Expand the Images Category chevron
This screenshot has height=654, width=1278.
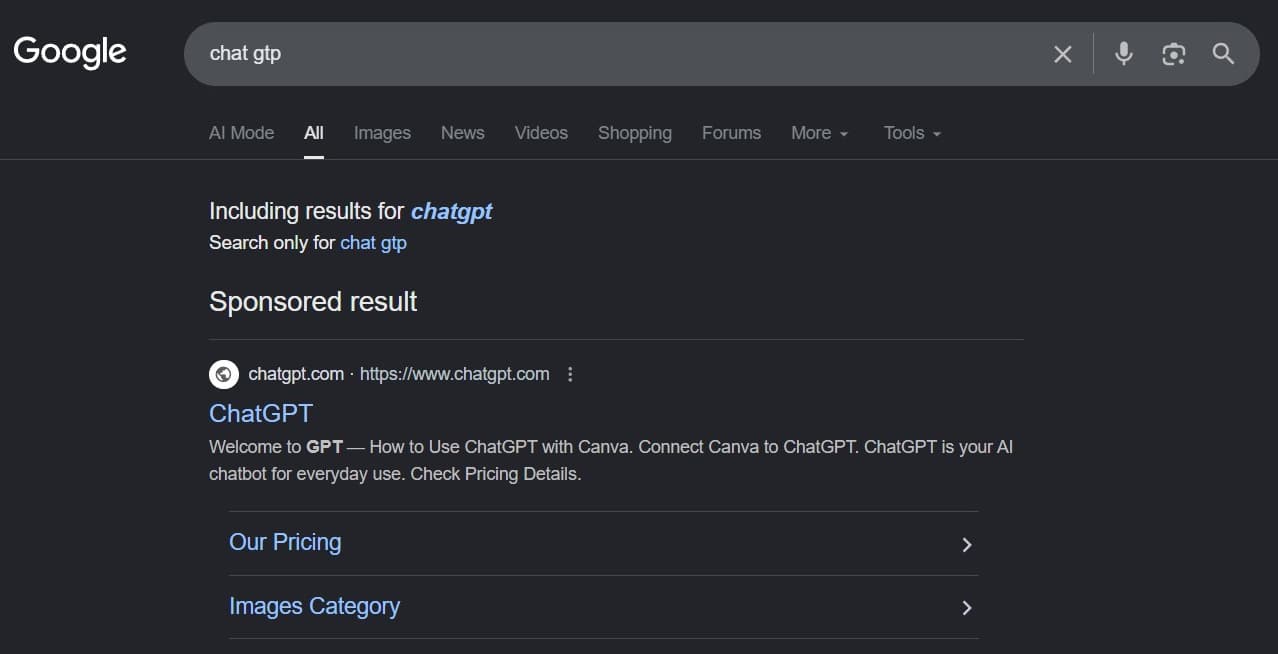967,608
